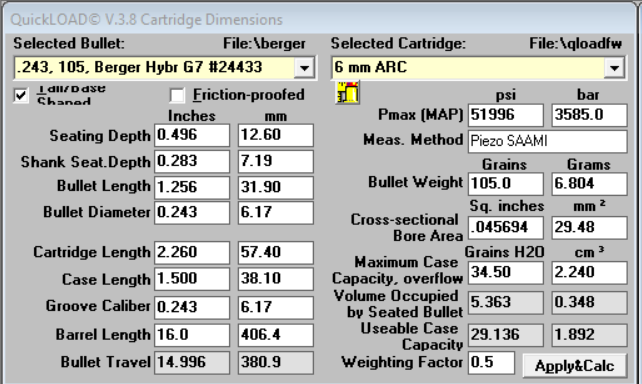
Task: Click the Meas. Method field Piezo SAAMI
Action: [547, 141]
